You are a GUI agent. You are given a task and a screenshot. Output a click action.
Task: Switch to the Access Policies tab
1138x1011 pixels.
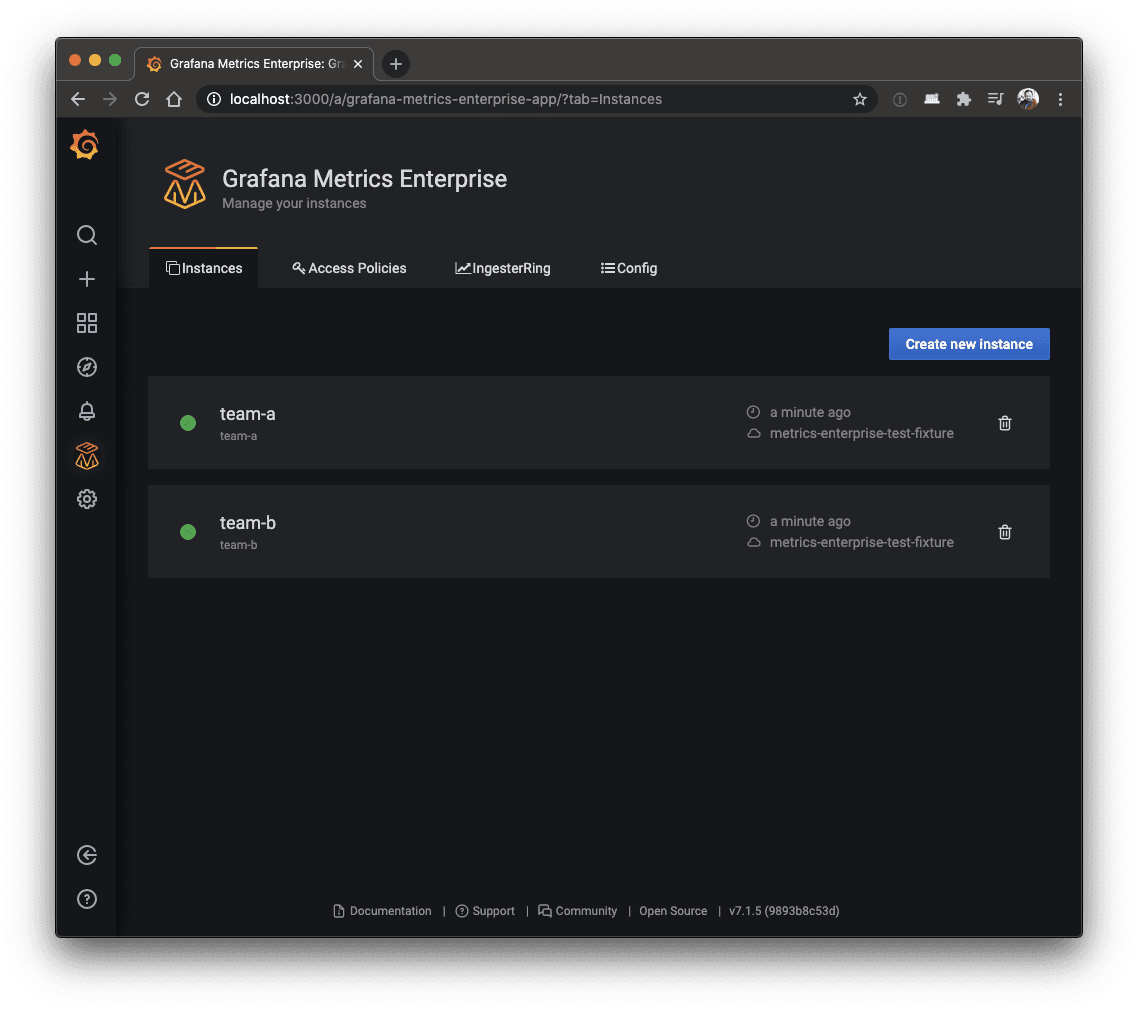349,268
